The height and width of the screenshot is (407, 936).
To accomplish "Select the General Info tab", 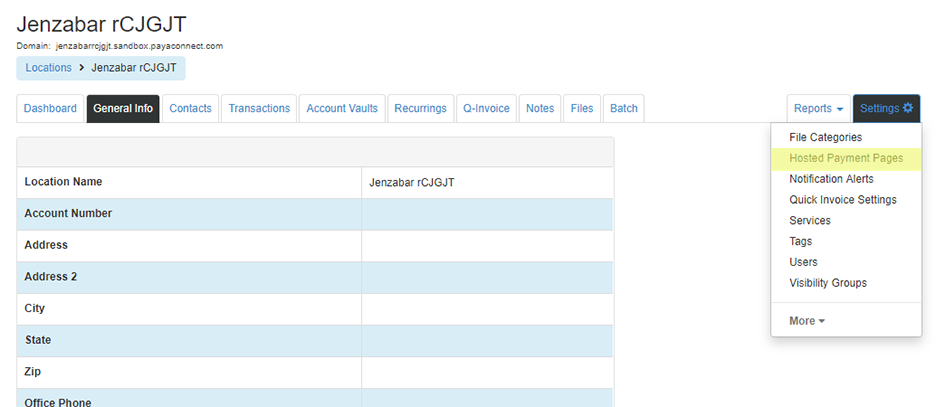I will click(123, 109).
